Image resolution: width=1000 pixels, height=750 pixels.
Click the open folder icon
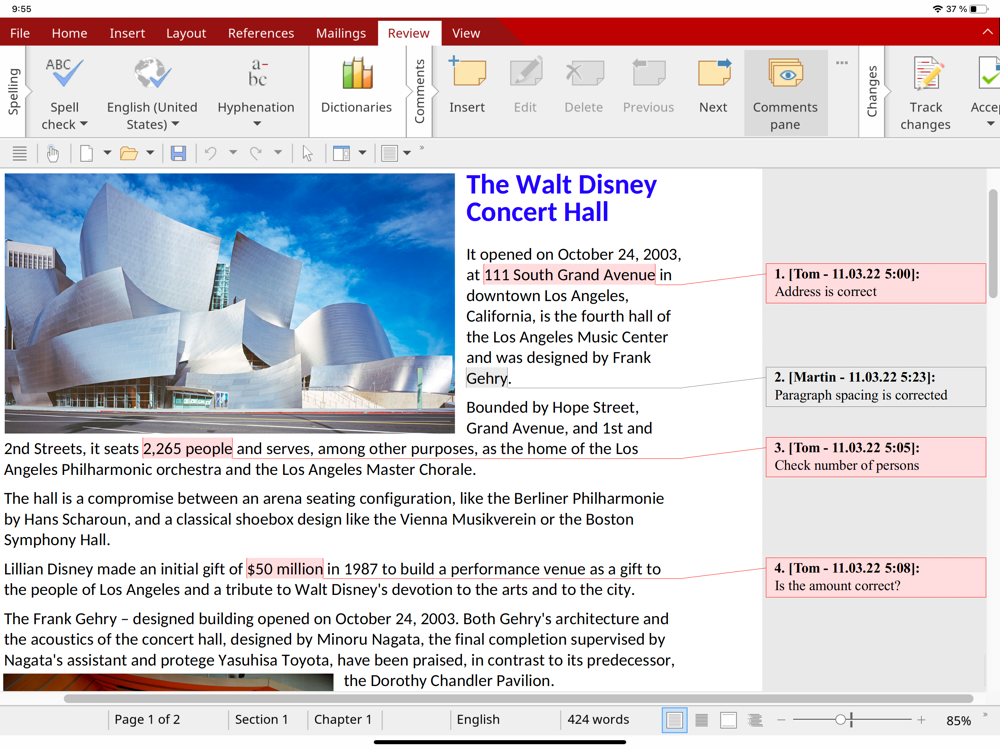[x=128, y=154]
